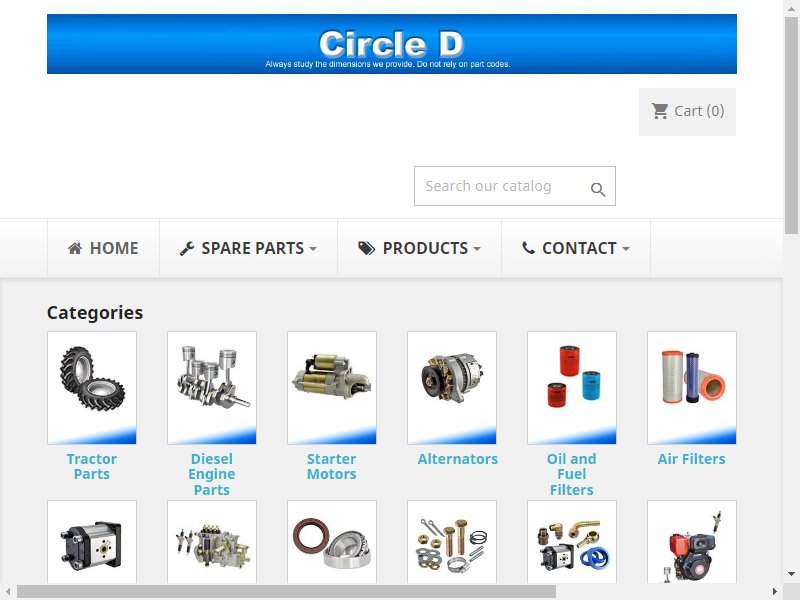
Task: Click the phone icon beside Contact
Action: click(x=528, y=248)
